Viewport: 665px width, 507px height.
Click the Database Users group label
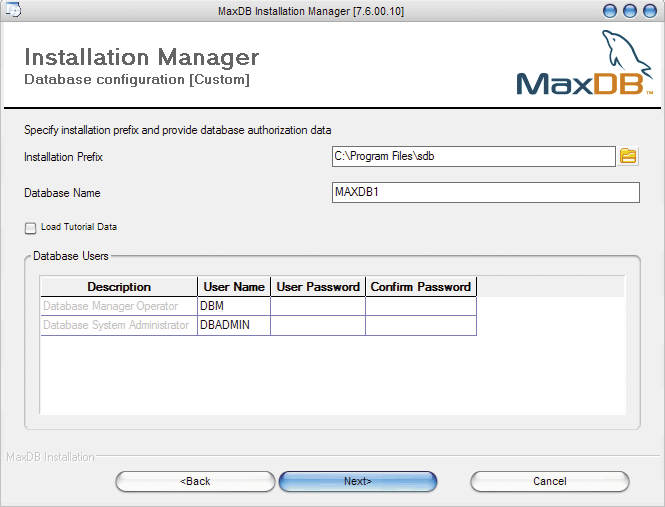coord(71,256)
